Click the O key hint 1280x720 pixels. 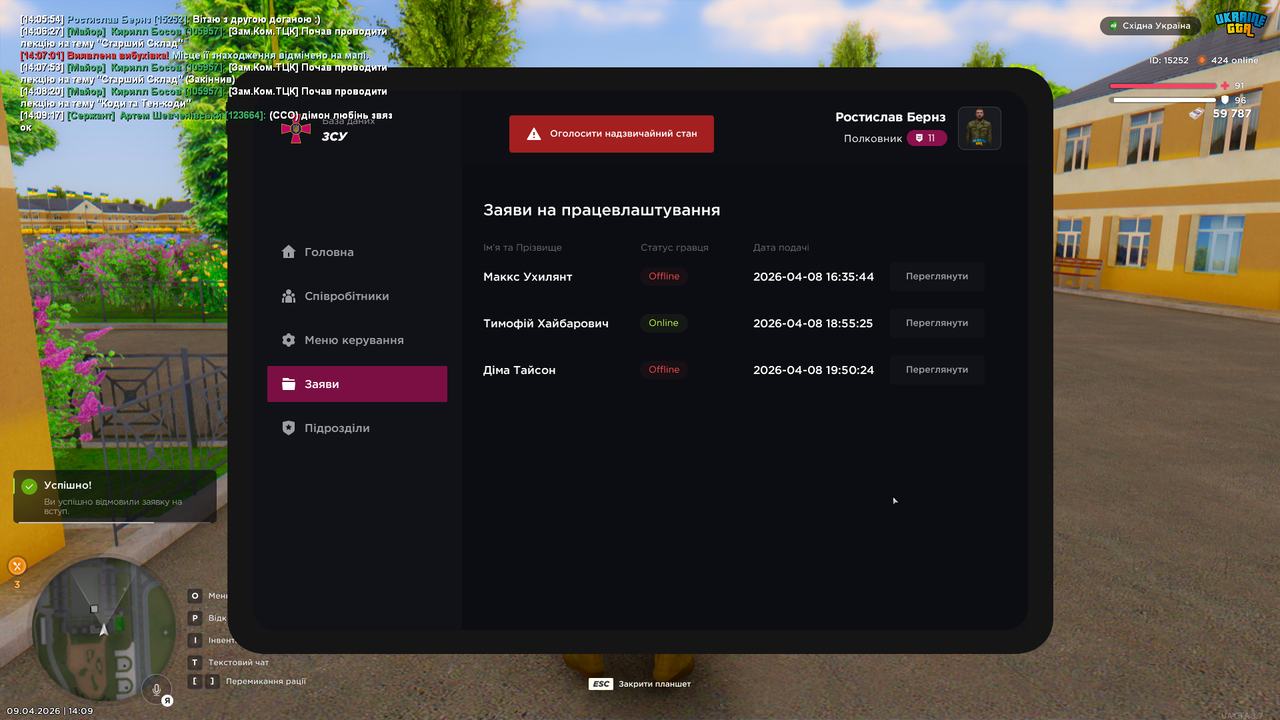[x=196, y=596]
